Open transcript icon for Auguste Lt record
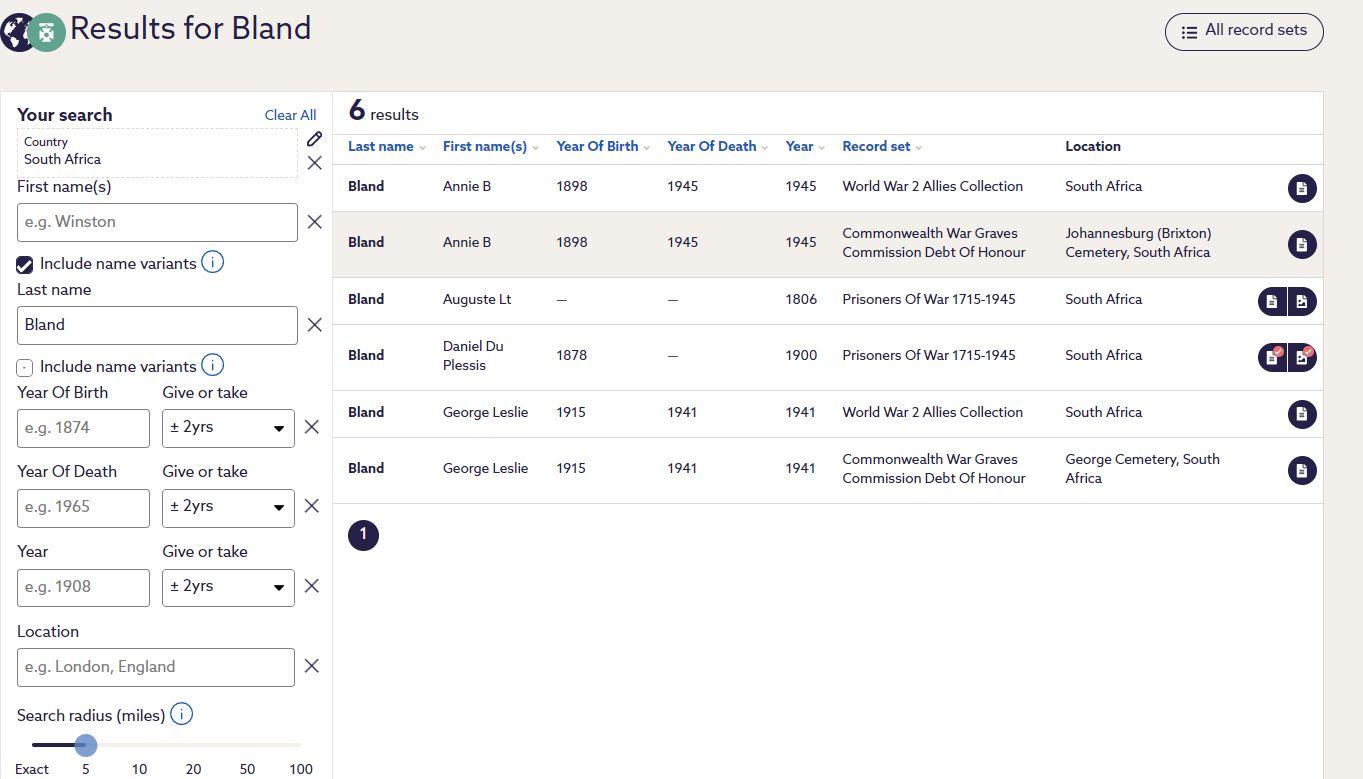Image resolution: width=1363 pixels, height=779 pixels. [x=1272, y=301]
